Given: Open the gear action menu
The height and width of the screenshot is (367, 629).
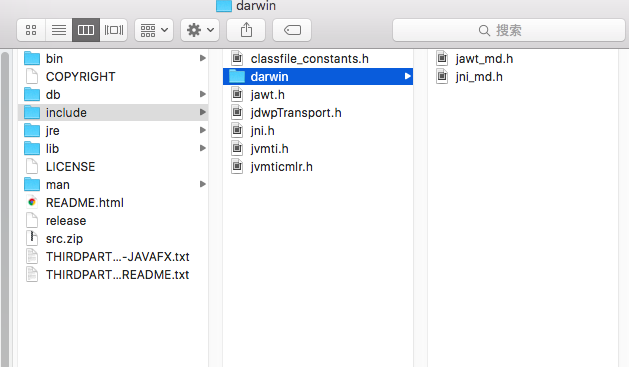Looking at the screenshot, I should pos(200,30).
